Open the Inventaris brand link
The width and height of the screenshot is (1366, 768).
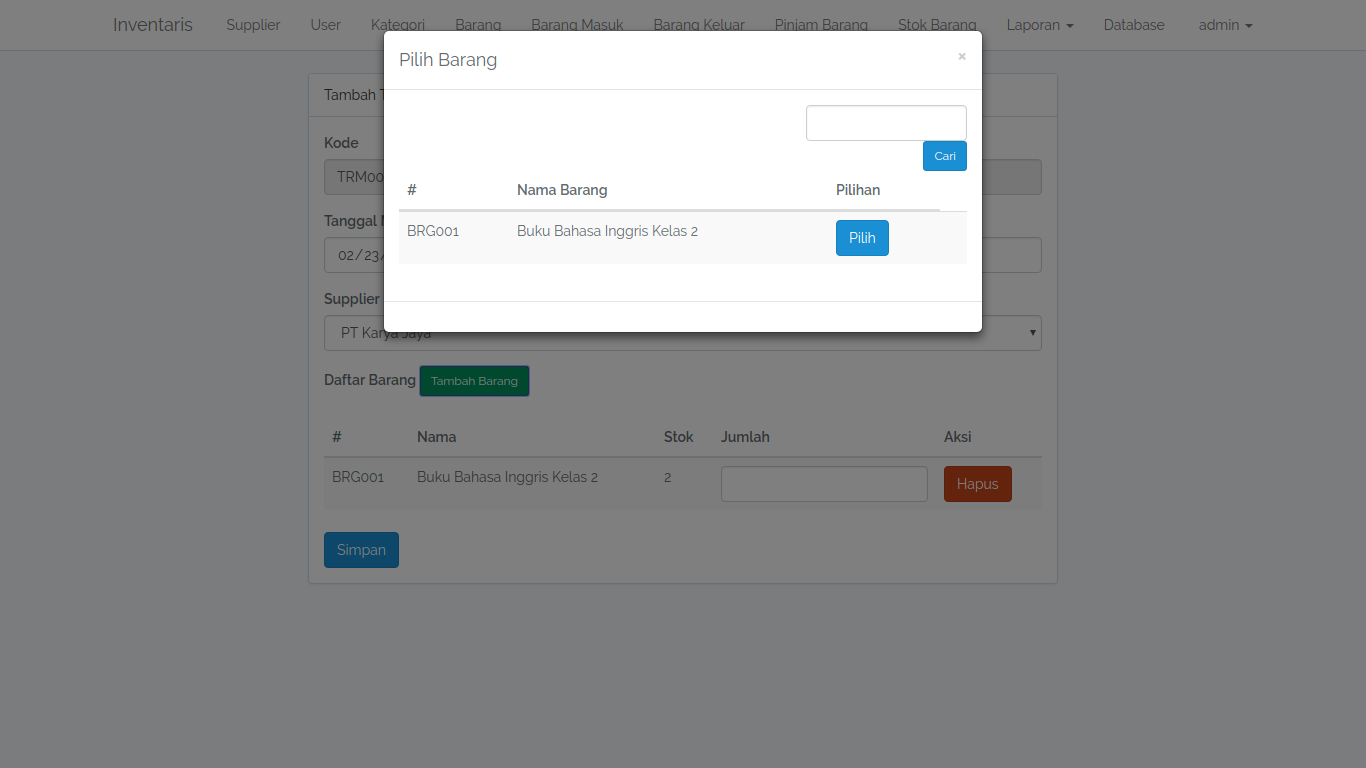pyautogui.click(x=153, y=25)
